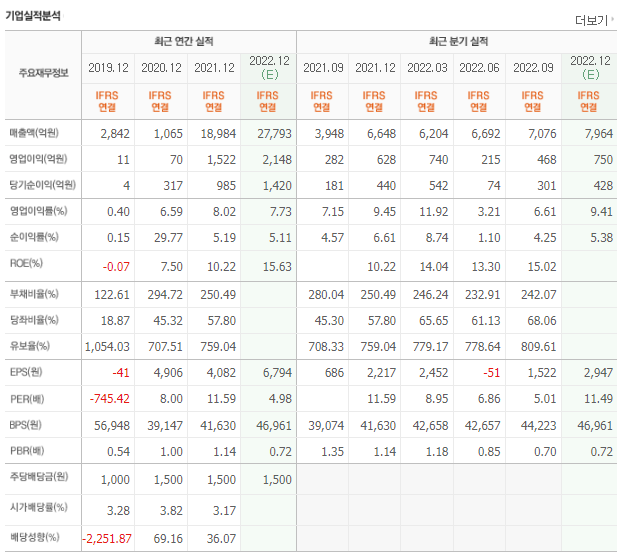Click the 매출액(억원) row label
627x558 pixels.
pos(34,133)
